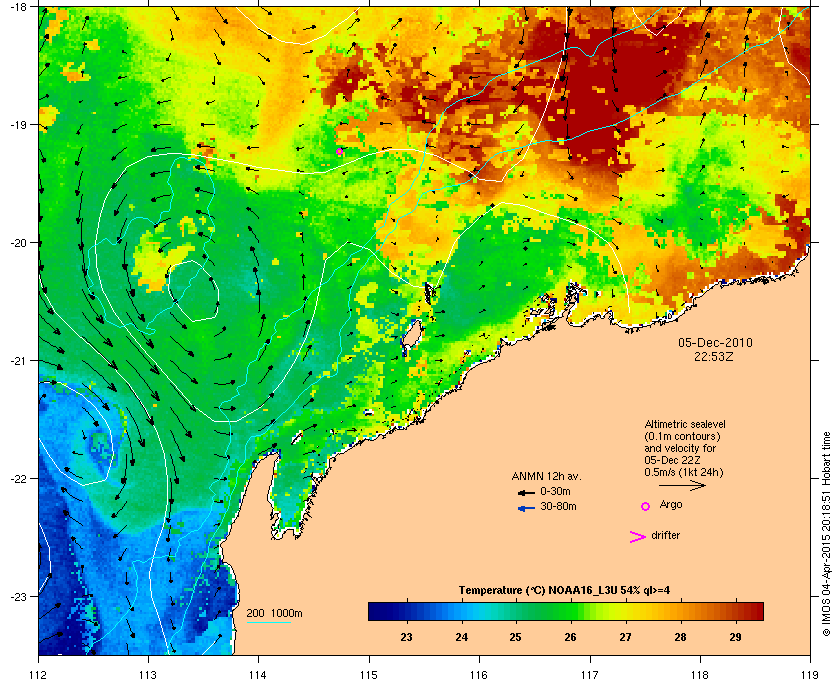Click the 0.5m/s velocity scale arrow in the legend
Image resolution: width=840 pixels, height=680 pixels.
(x=682, y=485)
